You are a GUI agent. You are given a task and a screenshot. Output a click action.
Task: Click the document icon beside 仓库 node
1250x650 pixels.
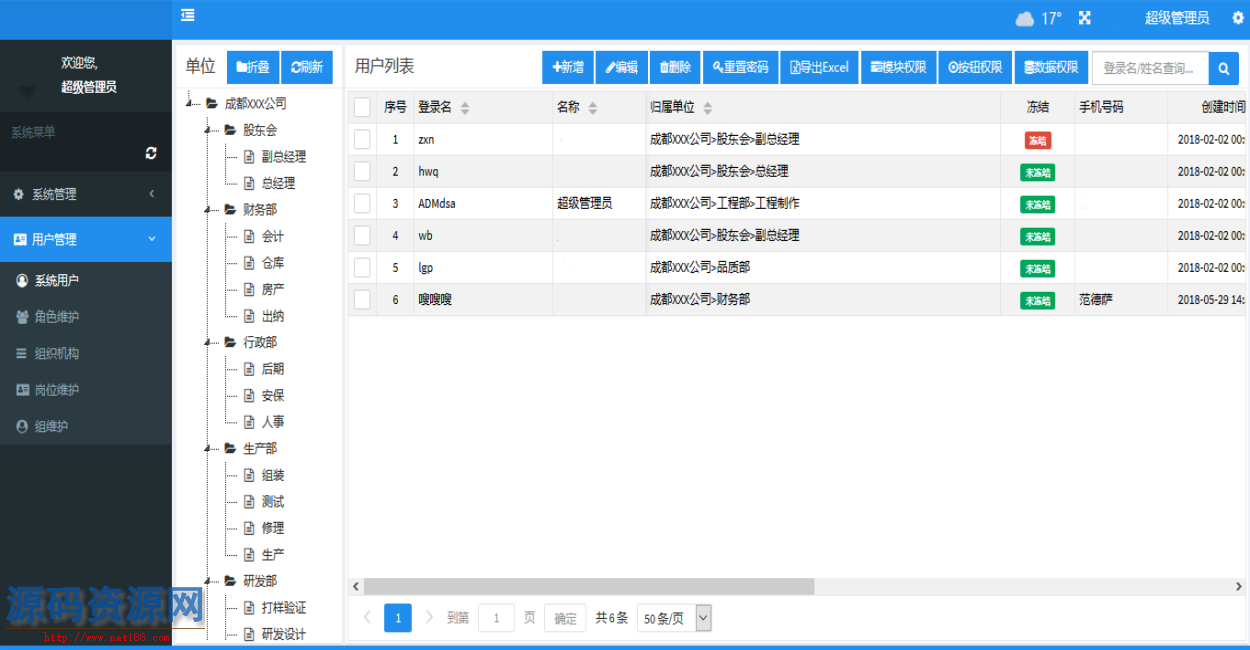[249, 263]
